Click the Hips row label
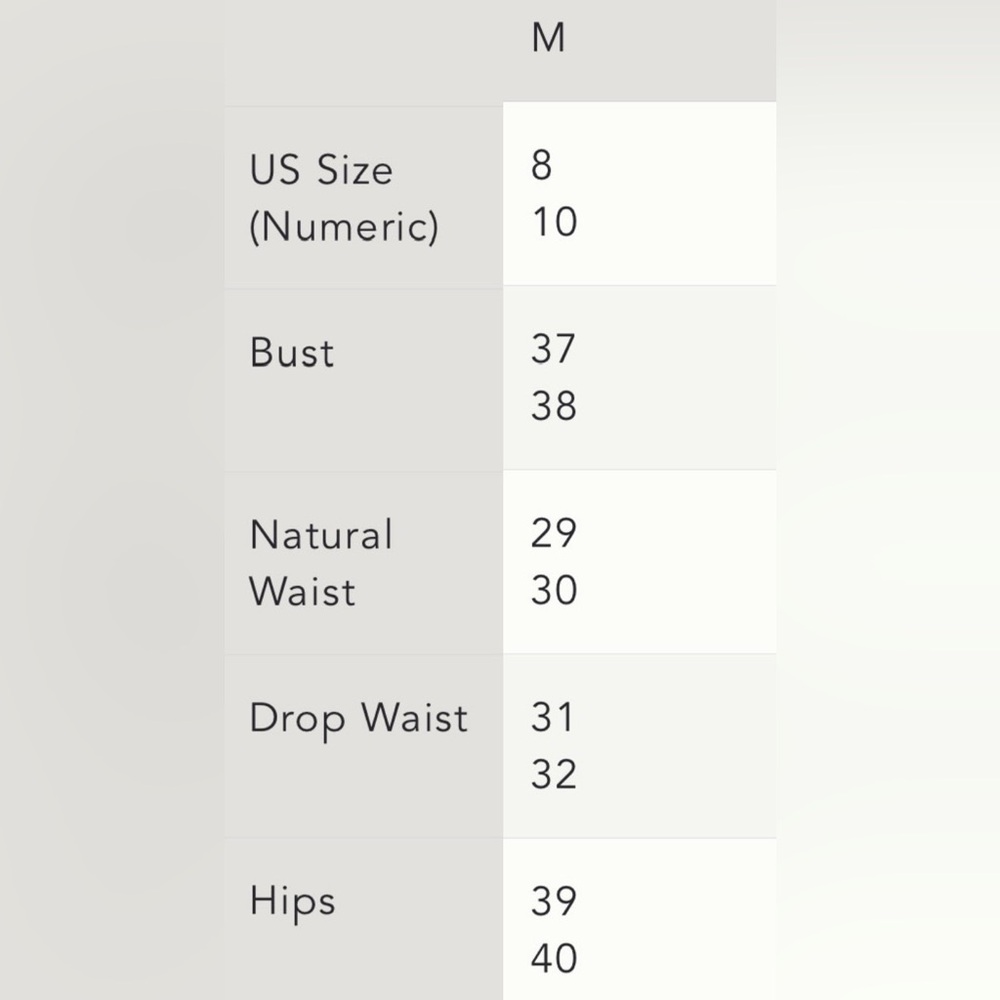This screenshot has height=1000, width=1000. (292, 903)
